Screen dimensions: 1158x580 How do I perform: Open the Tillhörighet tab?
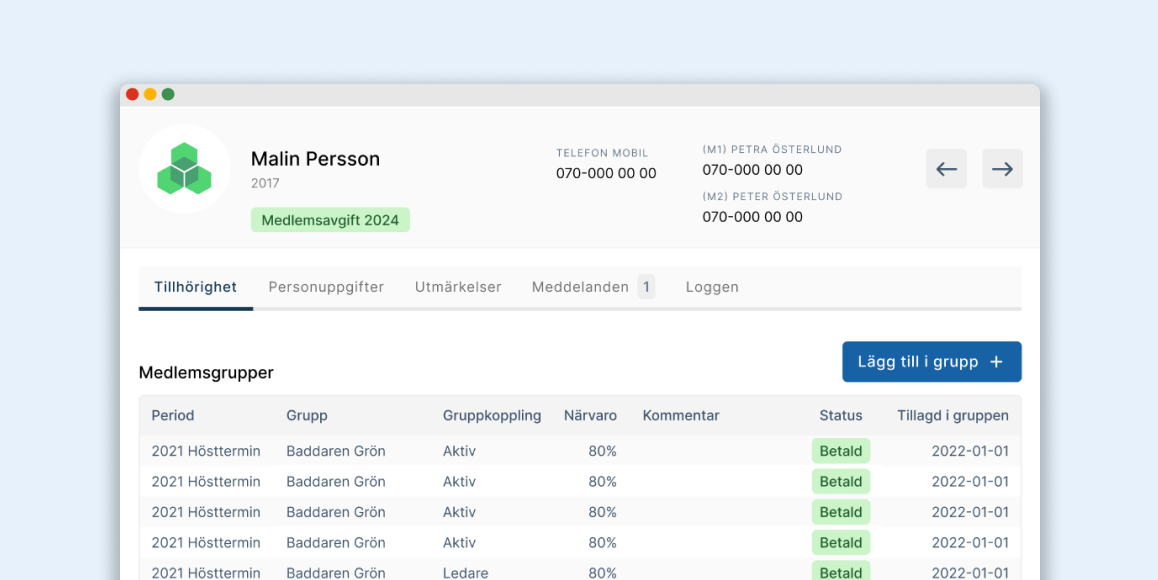pos(195,287)
